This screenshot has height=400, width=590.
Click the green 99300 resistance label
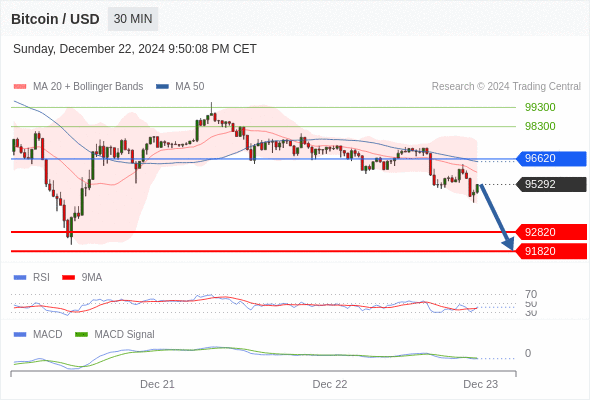tap(540, 107)
